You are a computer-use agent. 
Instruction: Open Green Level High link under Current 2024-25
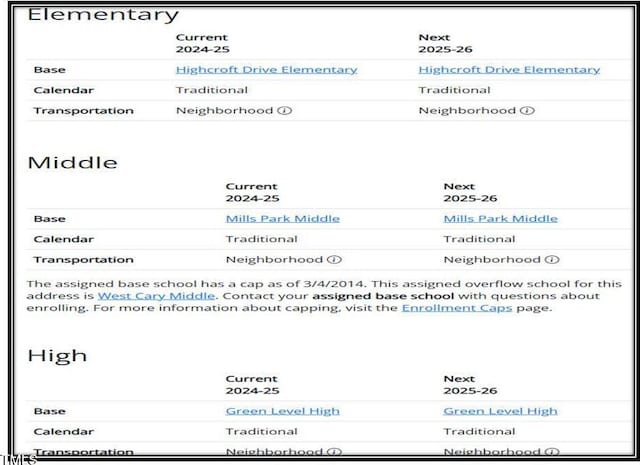click(282, 411)
